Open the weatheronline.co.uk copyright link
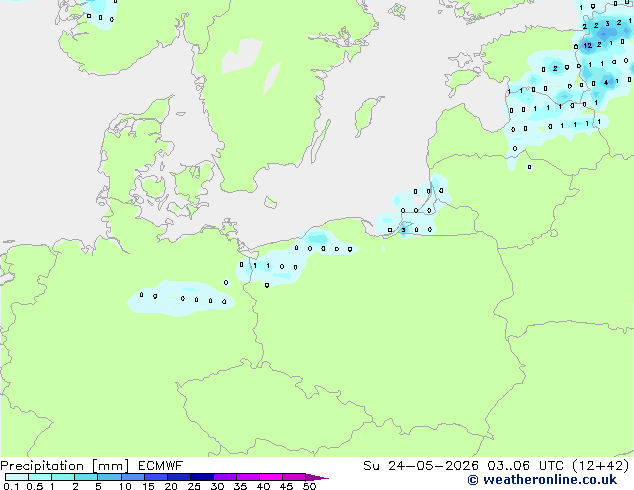Screen dimensions: 634x490 click(x=542, y=480)
